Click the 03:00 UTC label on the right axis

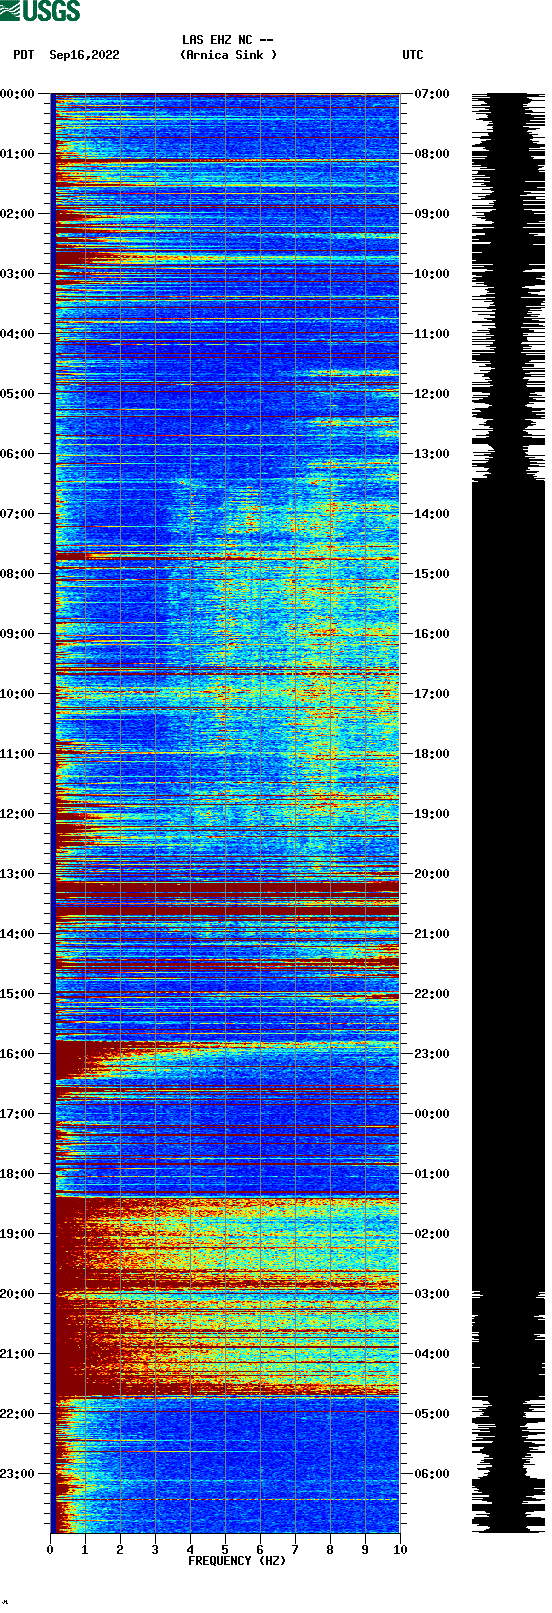432,1294
